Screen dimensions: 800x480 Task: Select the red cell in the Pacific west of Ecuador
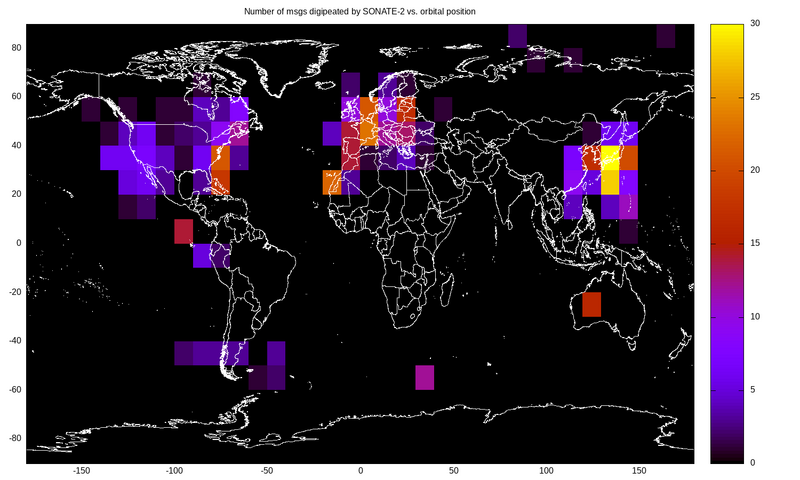pos(183,231)
